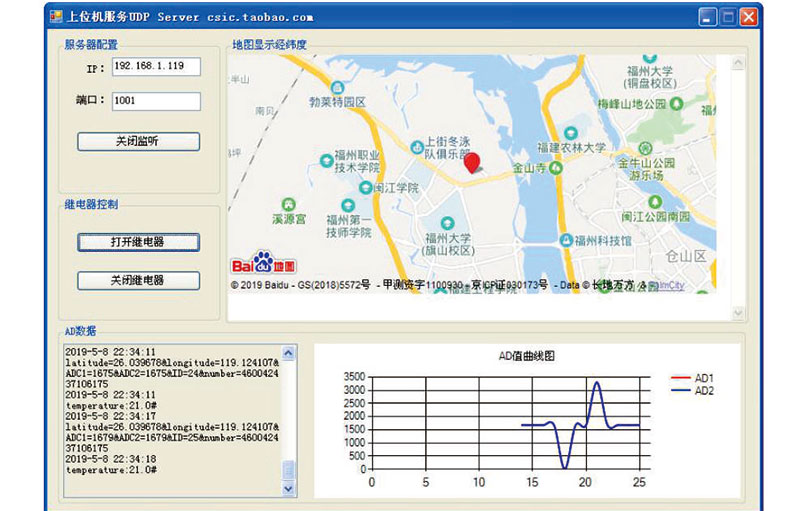Click the 溪源宫 green marker icon
Viewport: 800px width, 511px height.
289,205
